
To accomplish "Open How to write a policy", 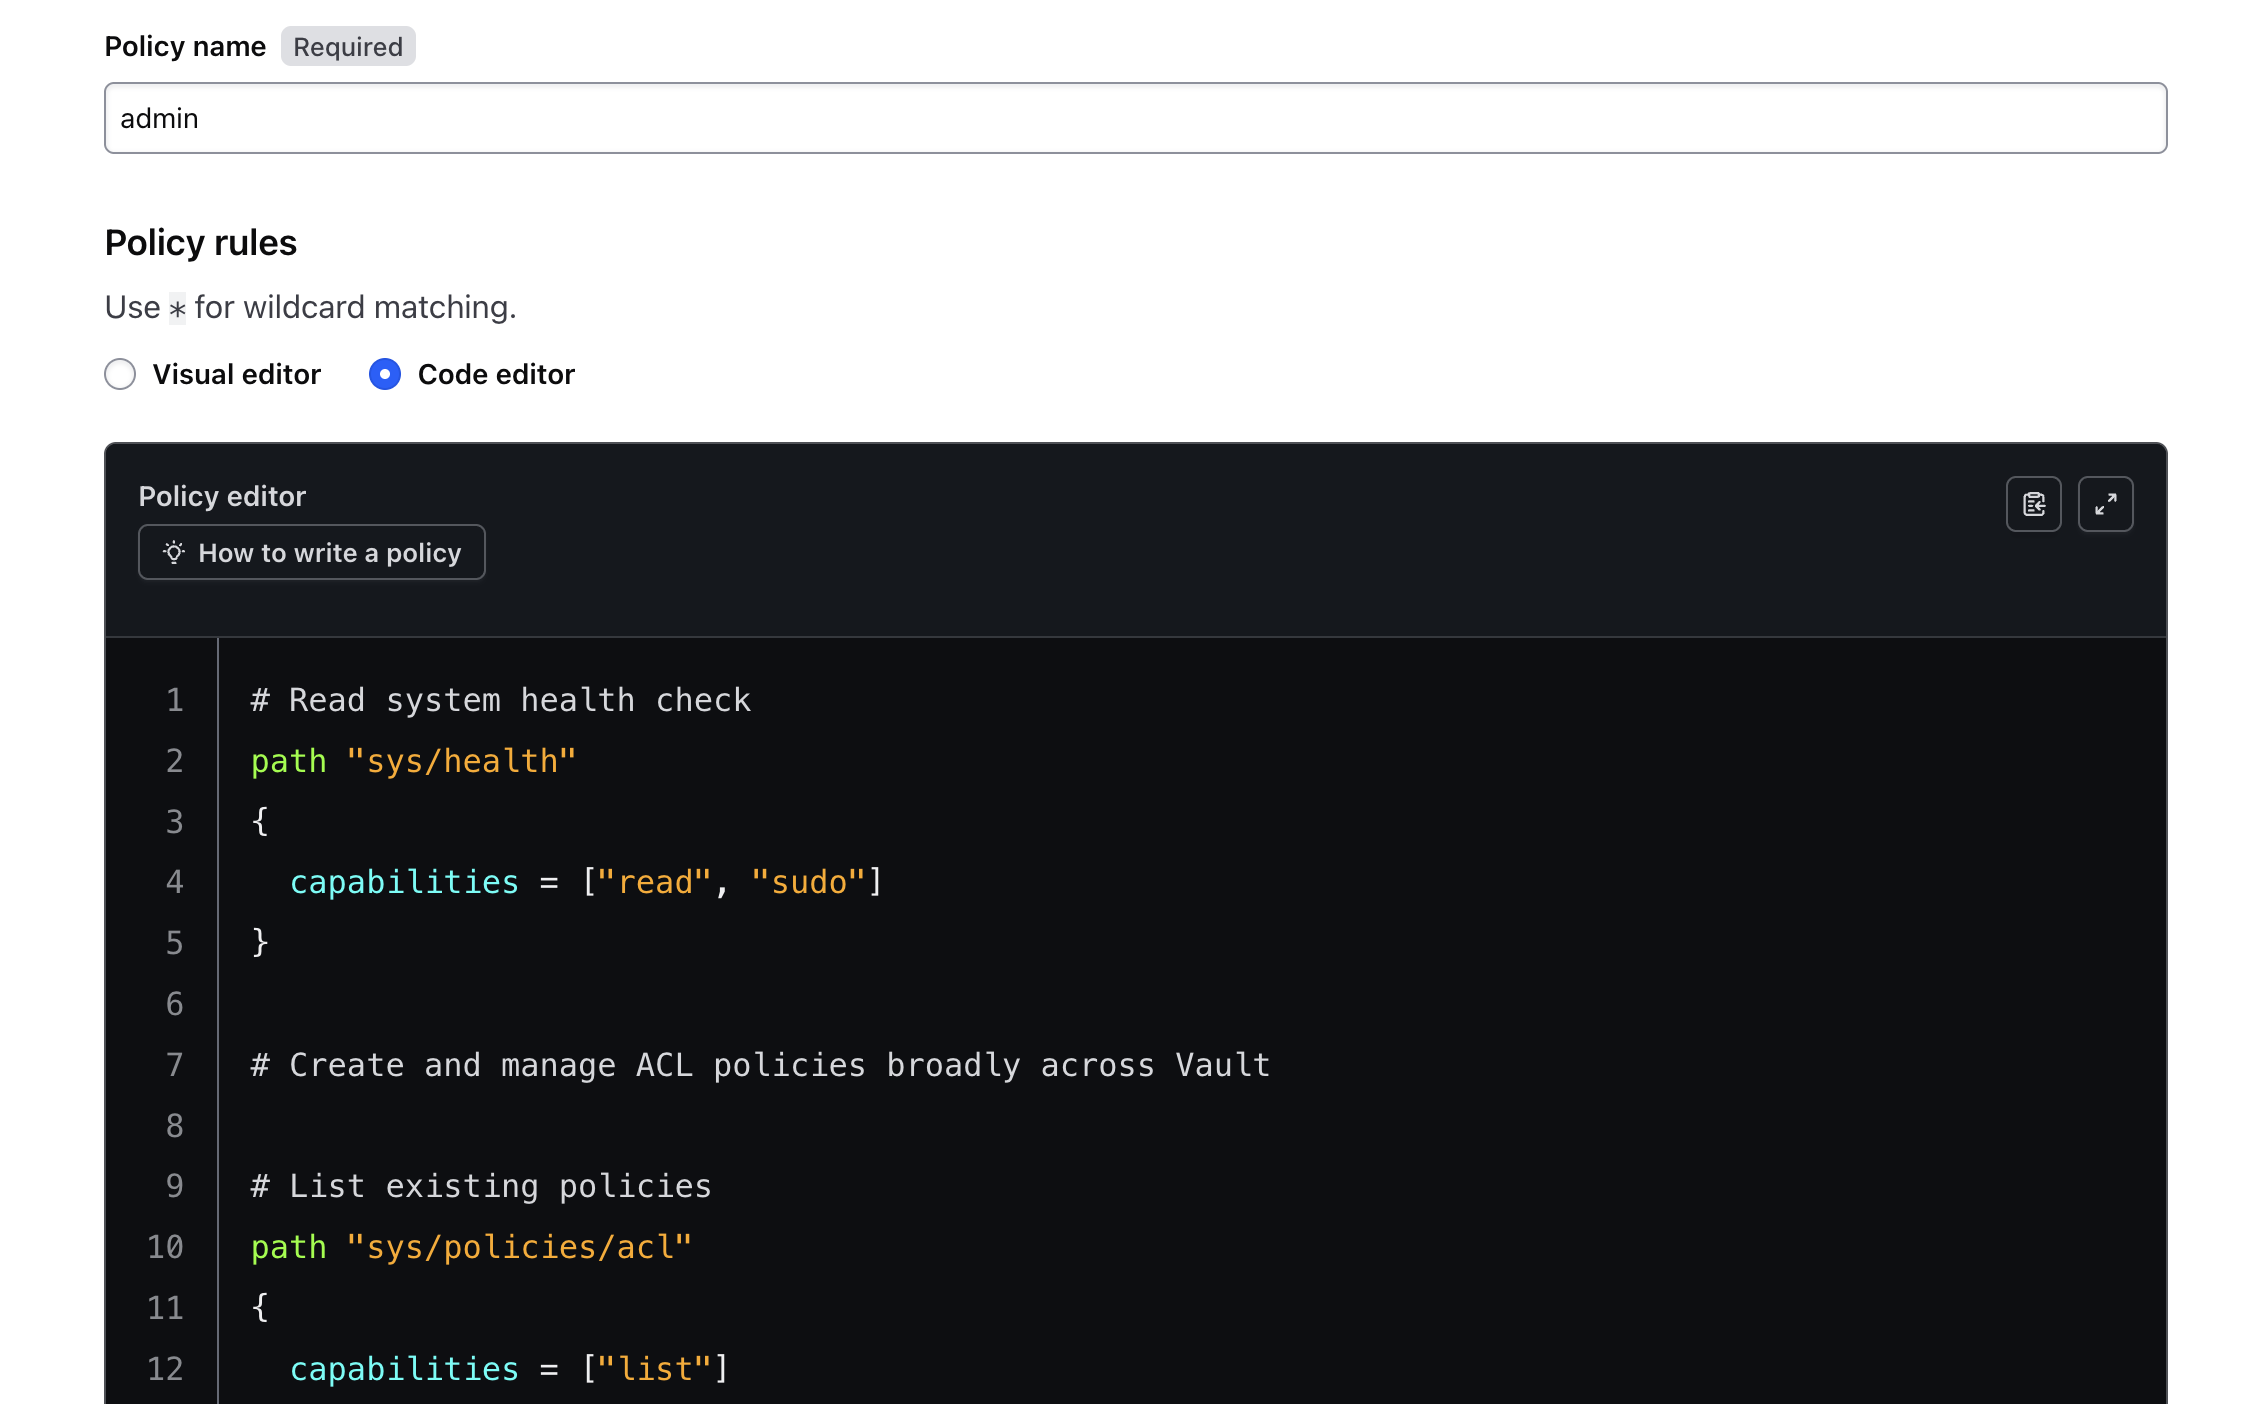I will click(x=312, y=552).
